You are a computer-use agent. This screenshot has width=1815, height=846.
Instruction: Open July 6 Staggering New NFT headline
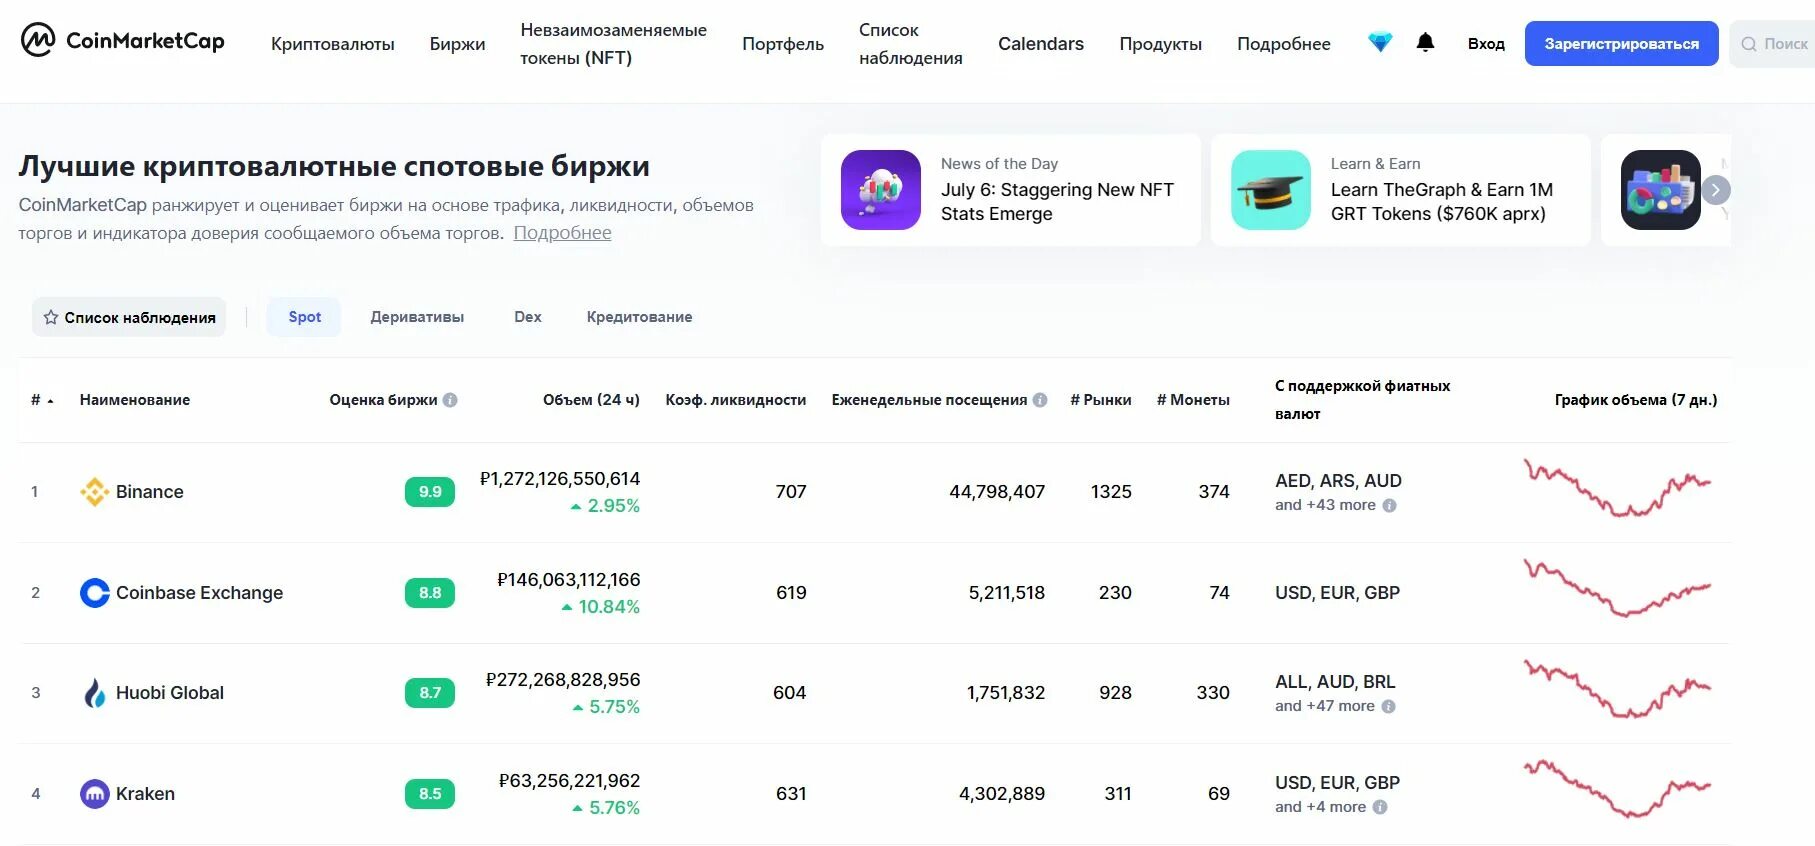click(x=1057, y=202)
